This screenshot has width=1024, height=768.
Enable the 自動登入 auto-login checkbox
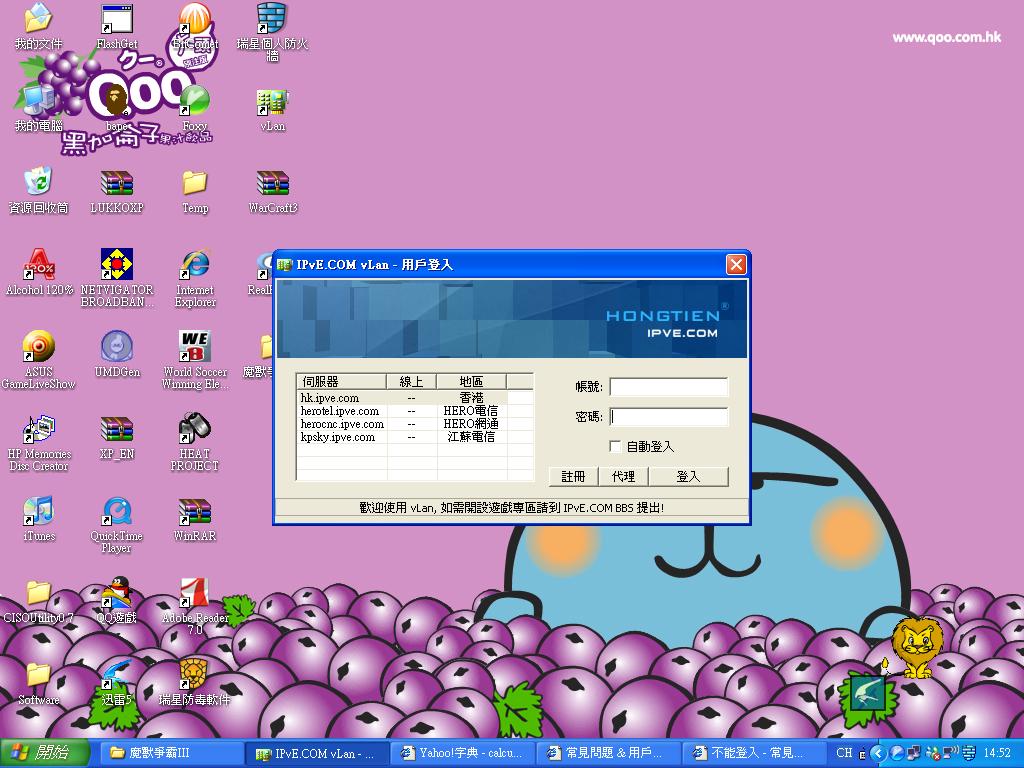coord(616,446)
